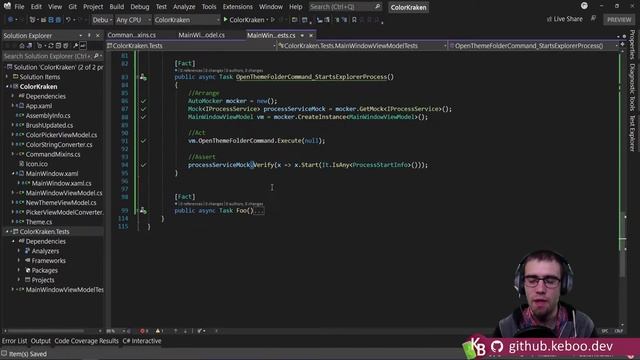Open the Extensions menu
Viewport: 640px width, 360px height.
point(238,7)
